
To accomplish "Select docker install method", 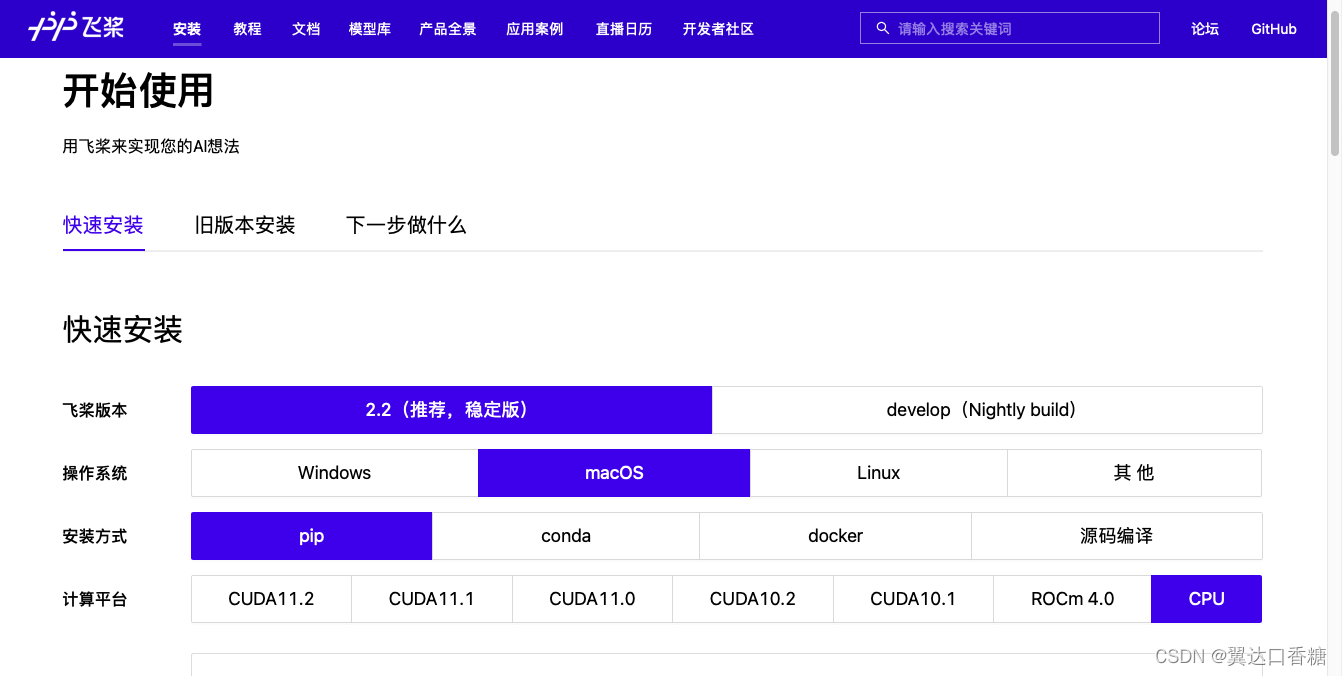I will pos(835,536).
